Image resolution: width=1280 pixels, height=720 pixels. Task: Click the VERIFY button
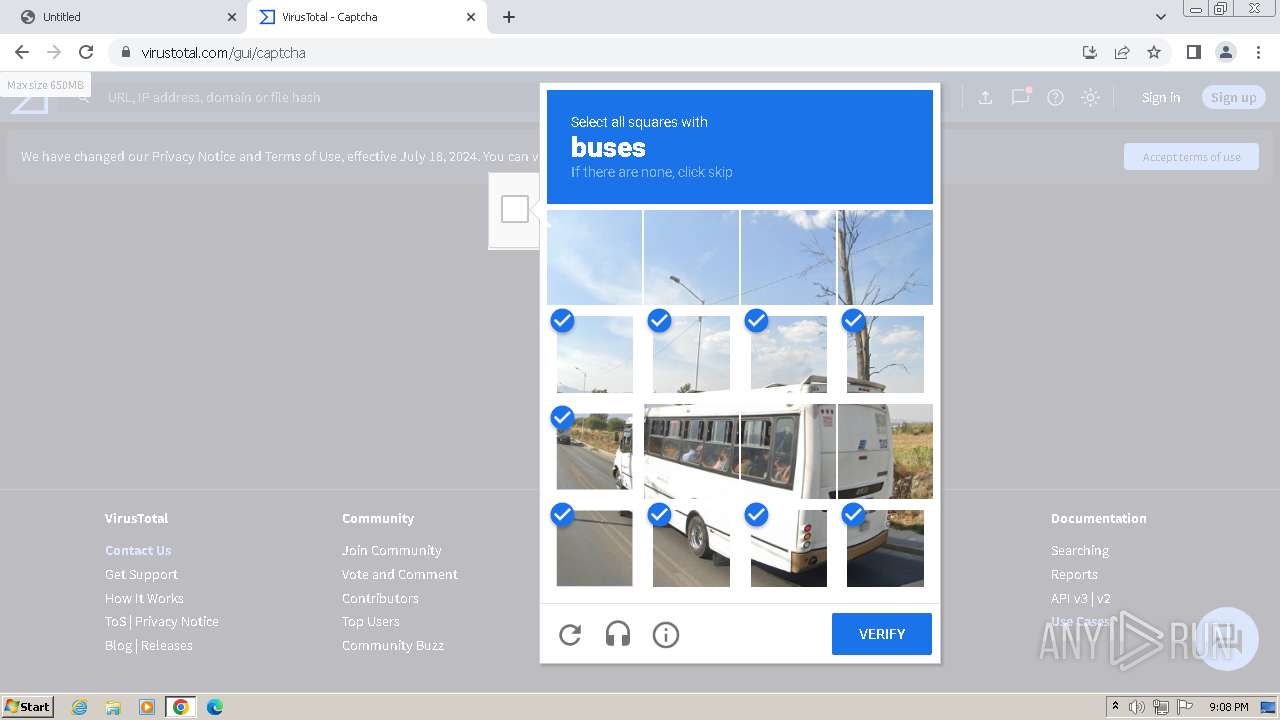pos(882,634)
